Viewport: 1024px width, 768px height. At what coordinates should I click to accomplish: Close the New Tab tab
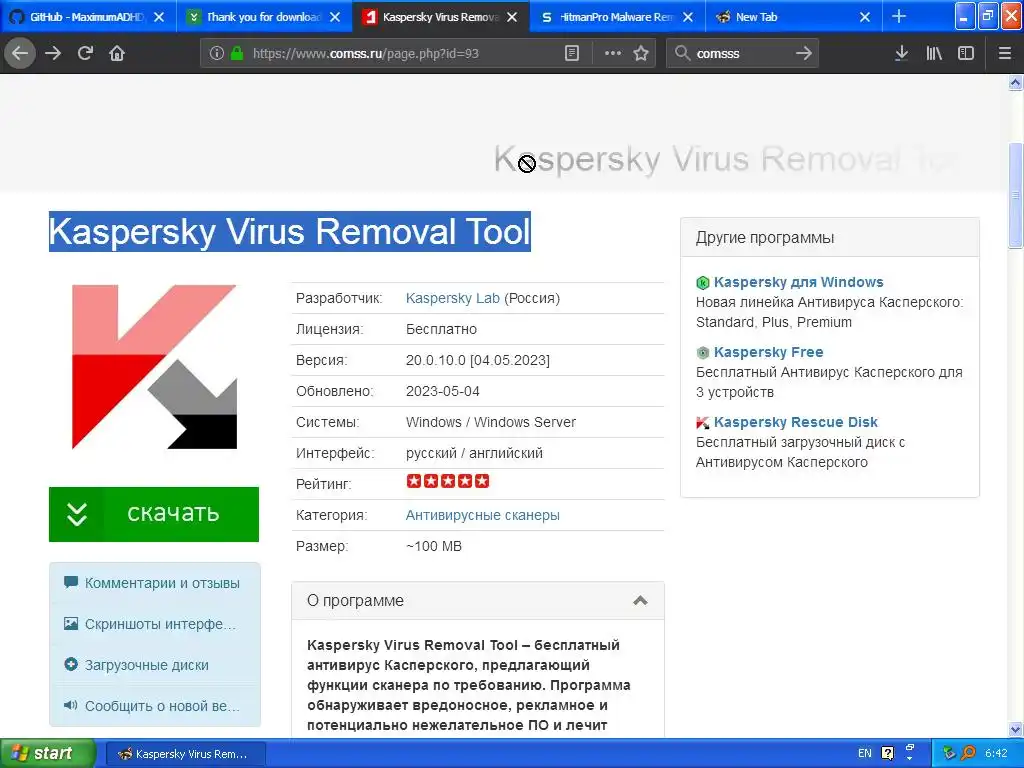click(x=865, y=17)
